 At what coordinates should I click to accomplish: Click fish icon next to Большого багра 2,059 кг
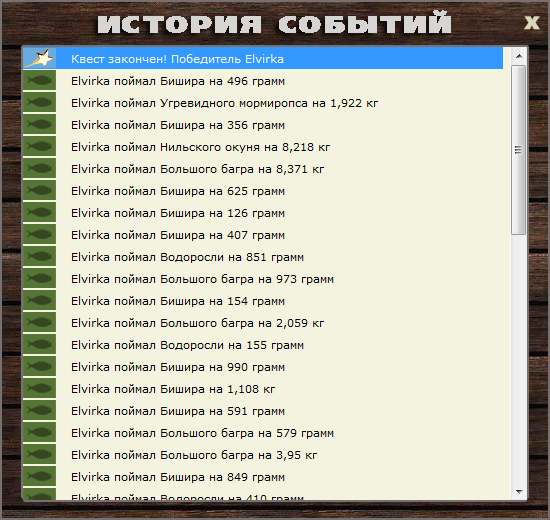pos(39,322)
